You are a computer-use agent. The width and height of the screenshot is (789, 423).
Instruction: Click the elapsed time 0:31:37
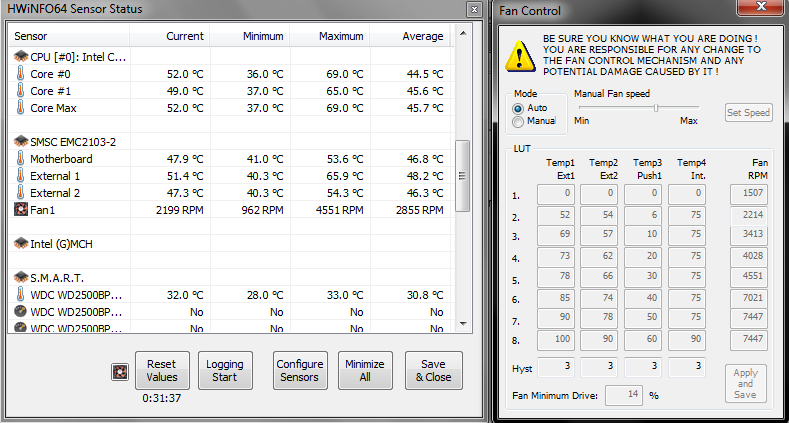pyautogui.click(x=162, y=398)
